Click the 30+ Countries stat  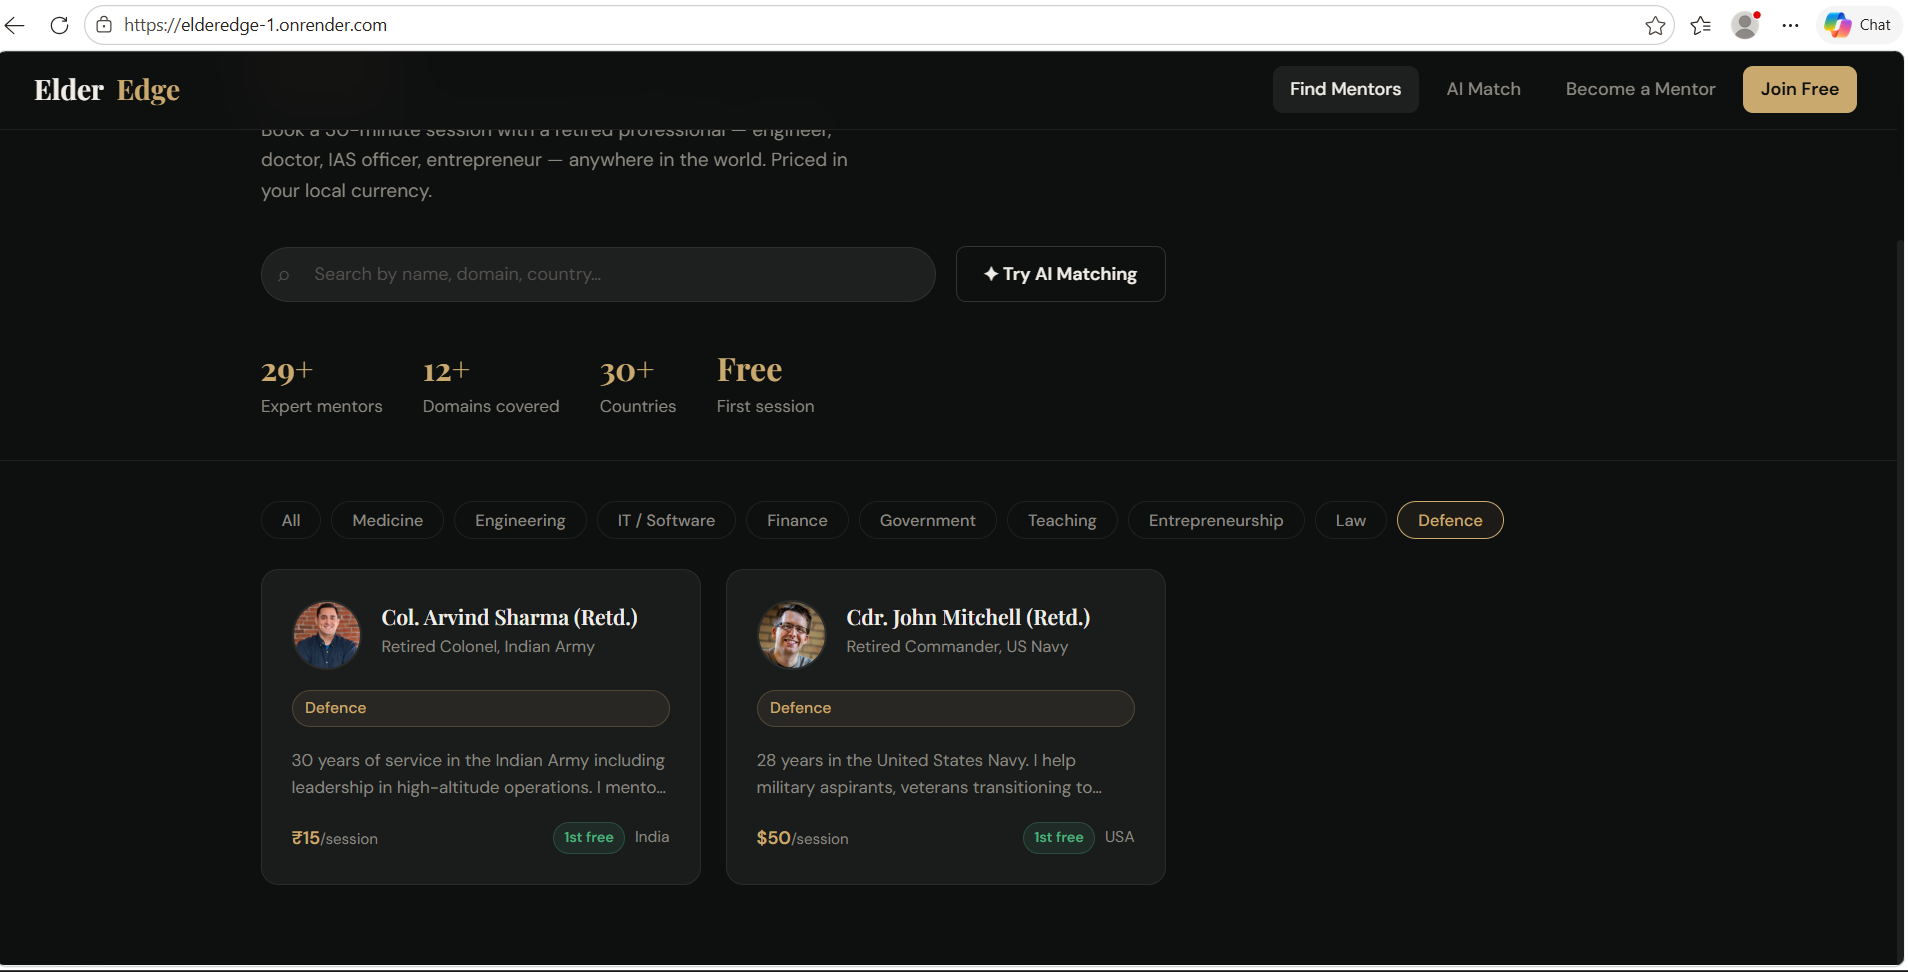tap(638, 386)
